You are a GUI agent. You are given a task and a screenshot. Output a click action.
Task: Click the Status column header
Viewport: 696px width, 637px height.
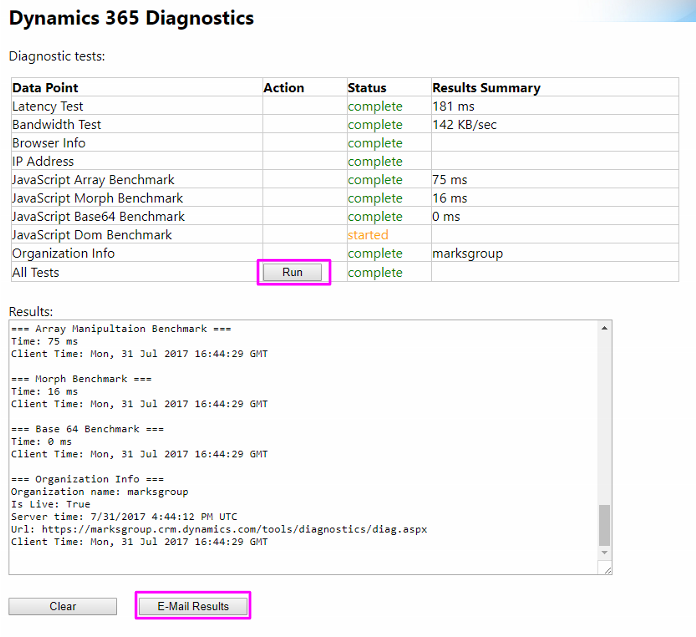[x=367, y=88]
